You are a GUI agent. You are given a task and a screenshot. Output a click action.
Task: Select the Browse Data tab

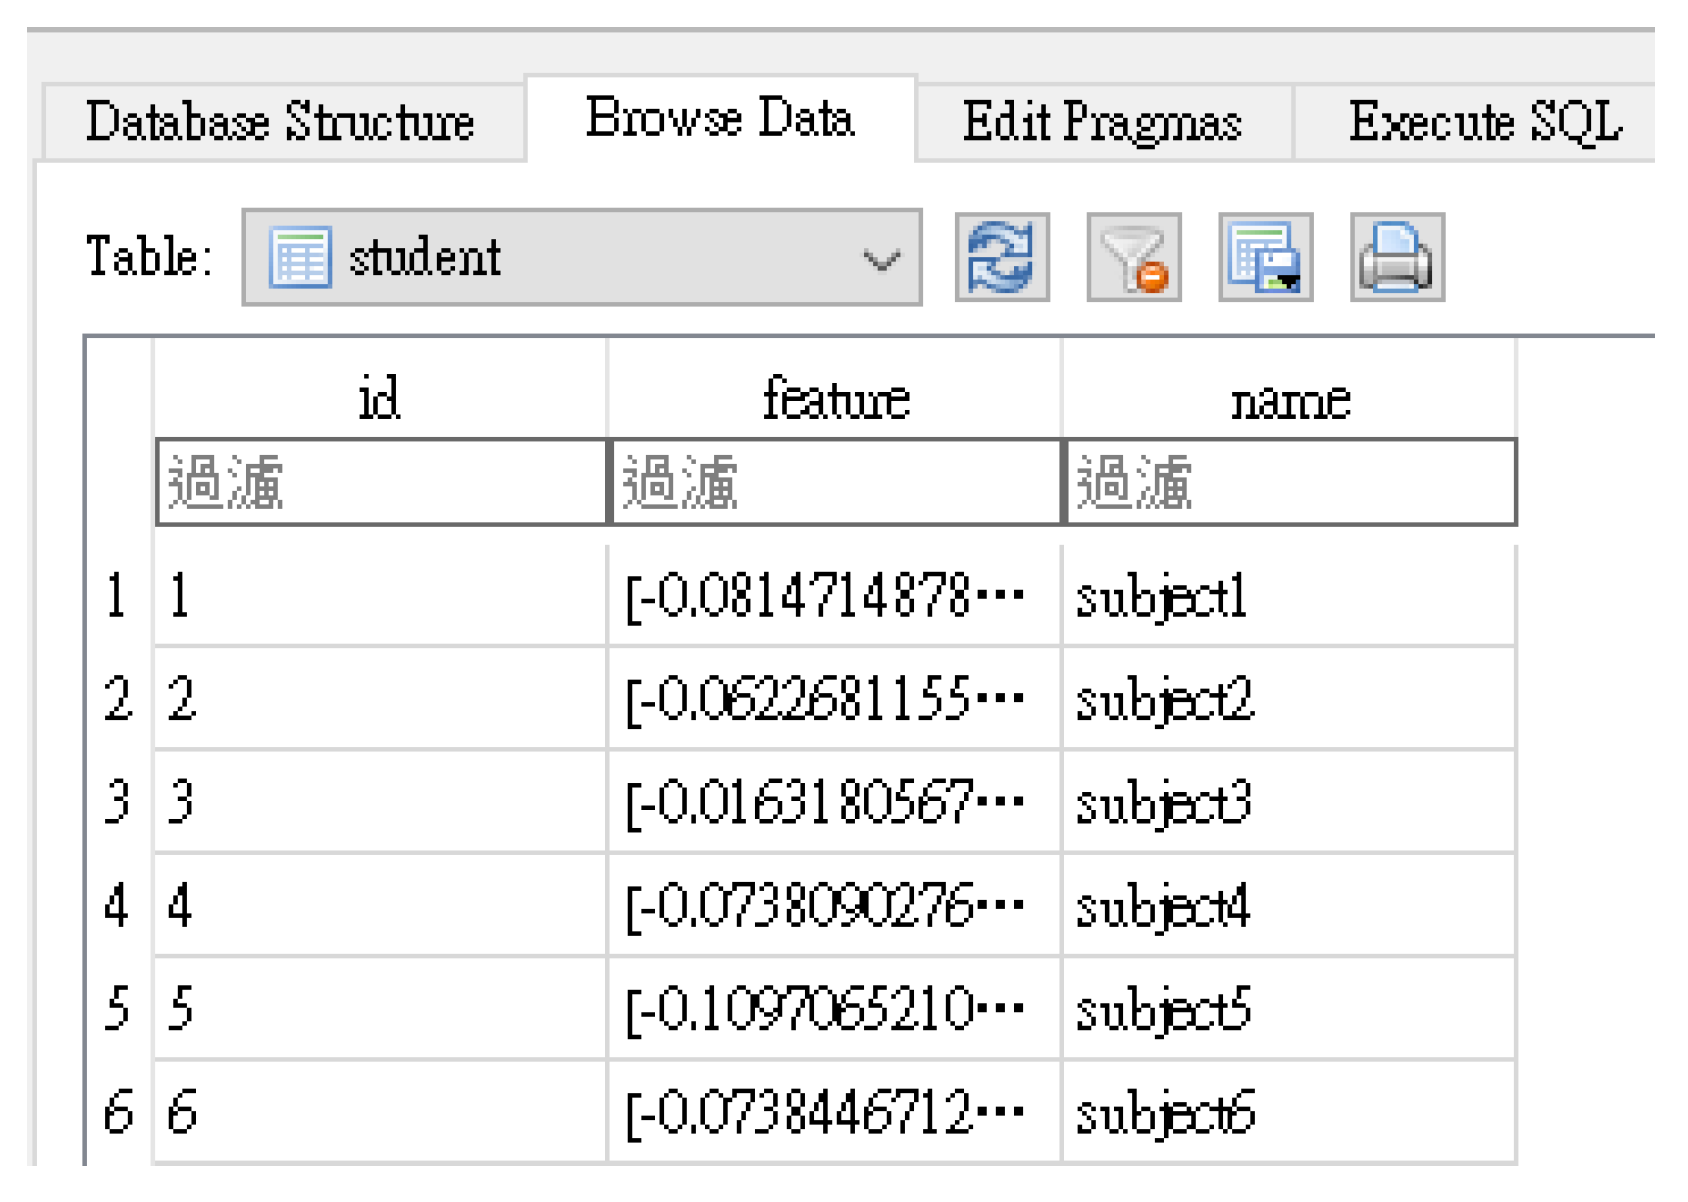coord(720,118)
